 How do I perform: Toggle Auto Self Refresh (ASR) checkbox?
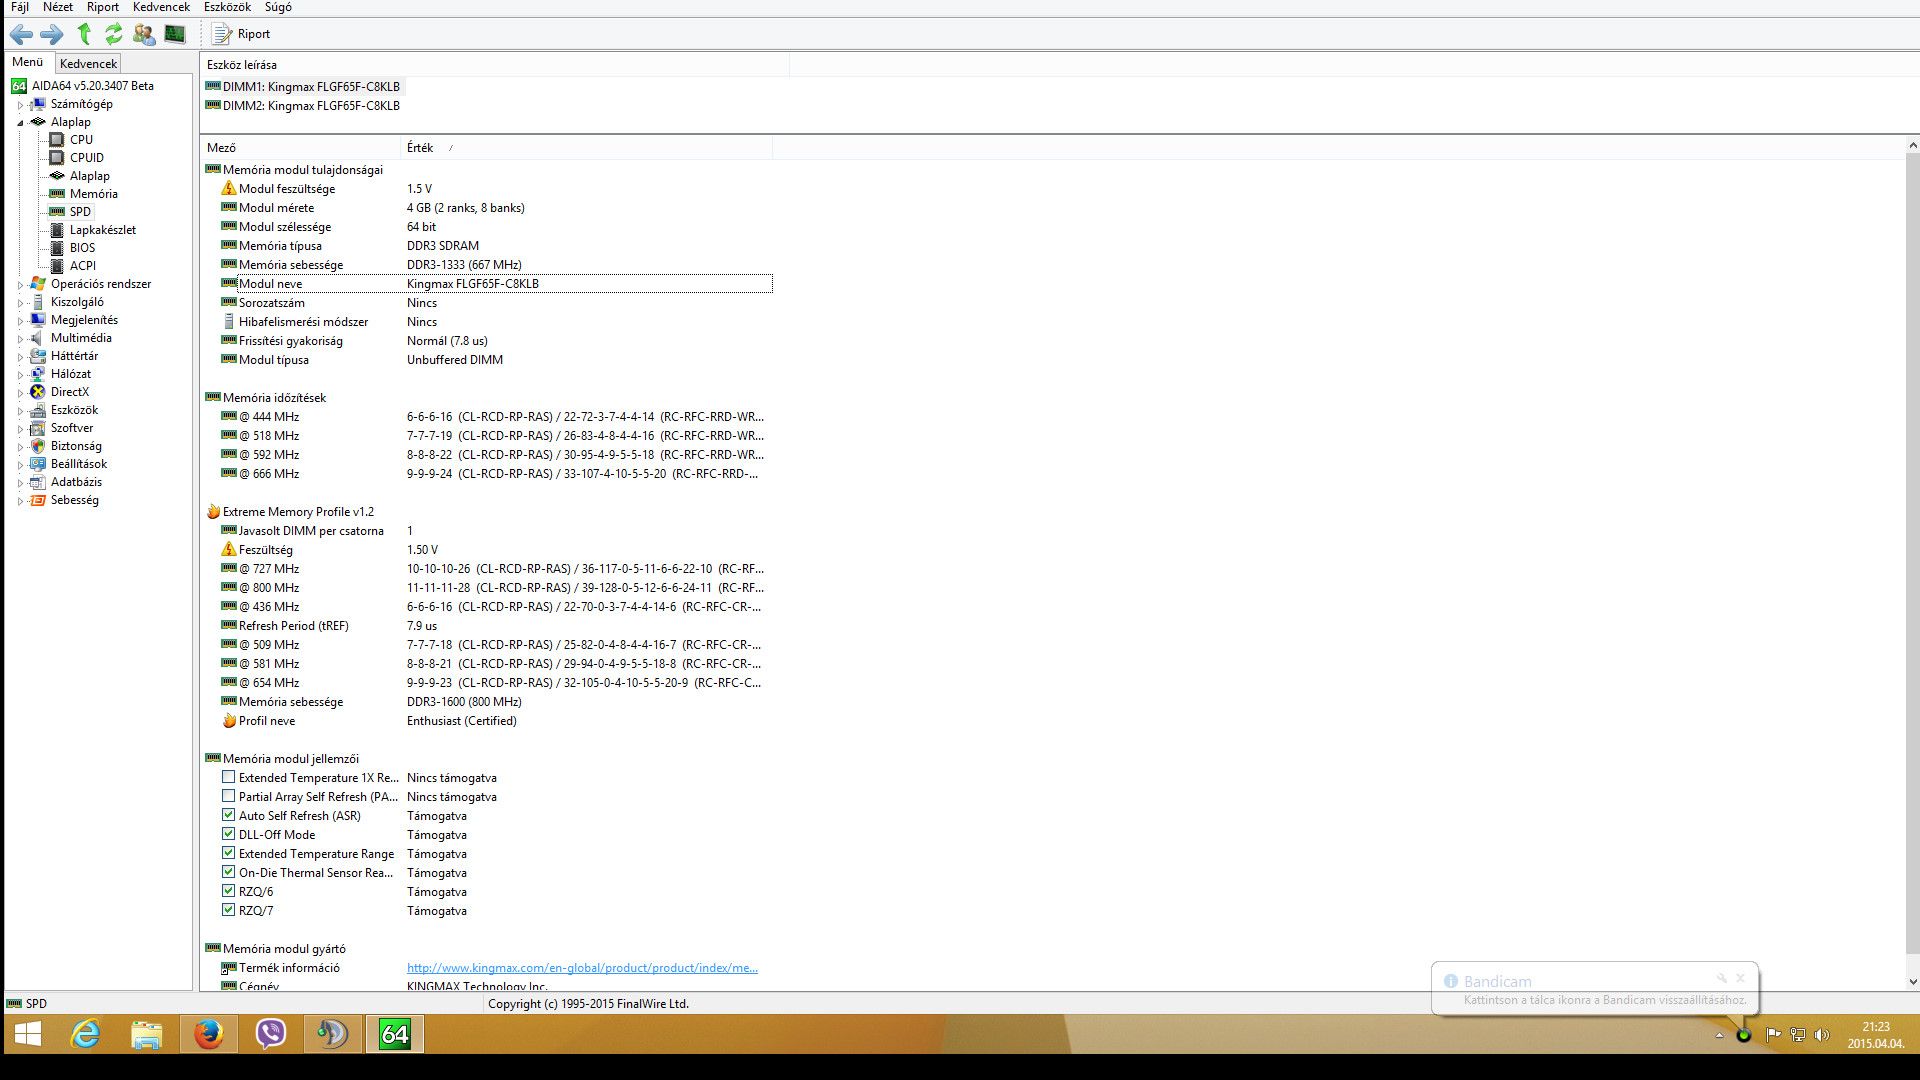click(x=228, y=815)
